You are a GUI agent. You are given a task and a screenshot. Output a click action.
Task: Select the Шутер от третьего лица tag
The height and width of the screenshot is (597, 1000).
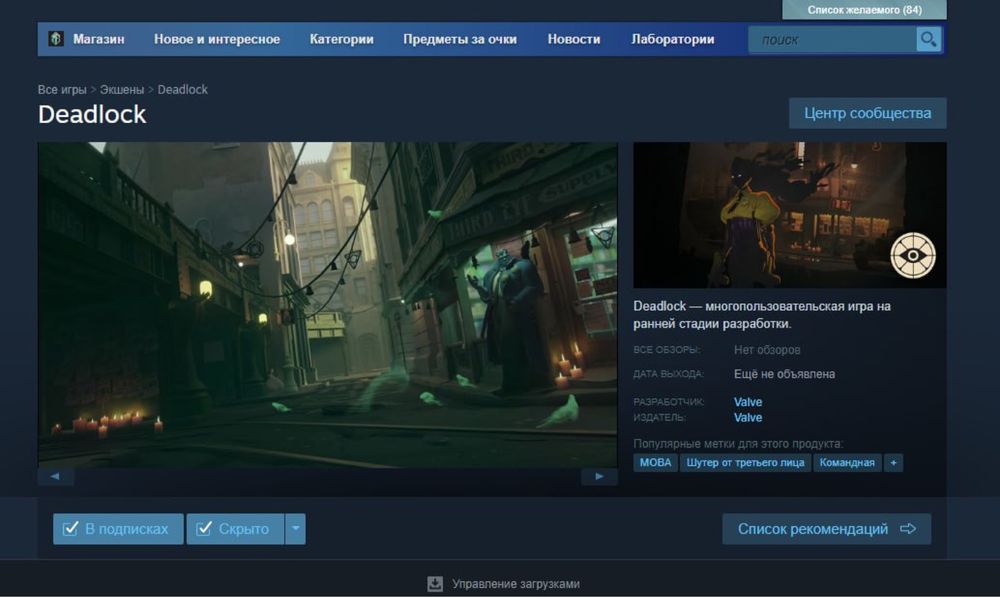coord(745,462)
